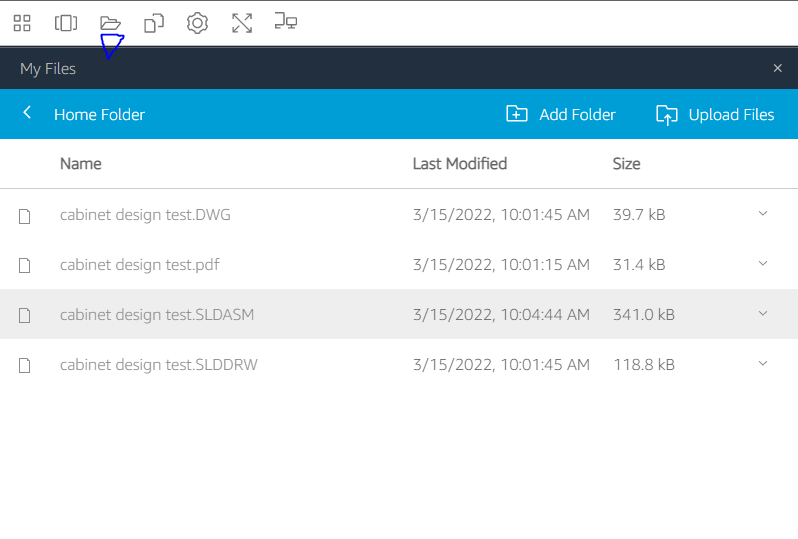Open the cabinet design test.SLDASM file row
Image resolution: width=798 pixels, height=539 pixels.
[399, 314]
